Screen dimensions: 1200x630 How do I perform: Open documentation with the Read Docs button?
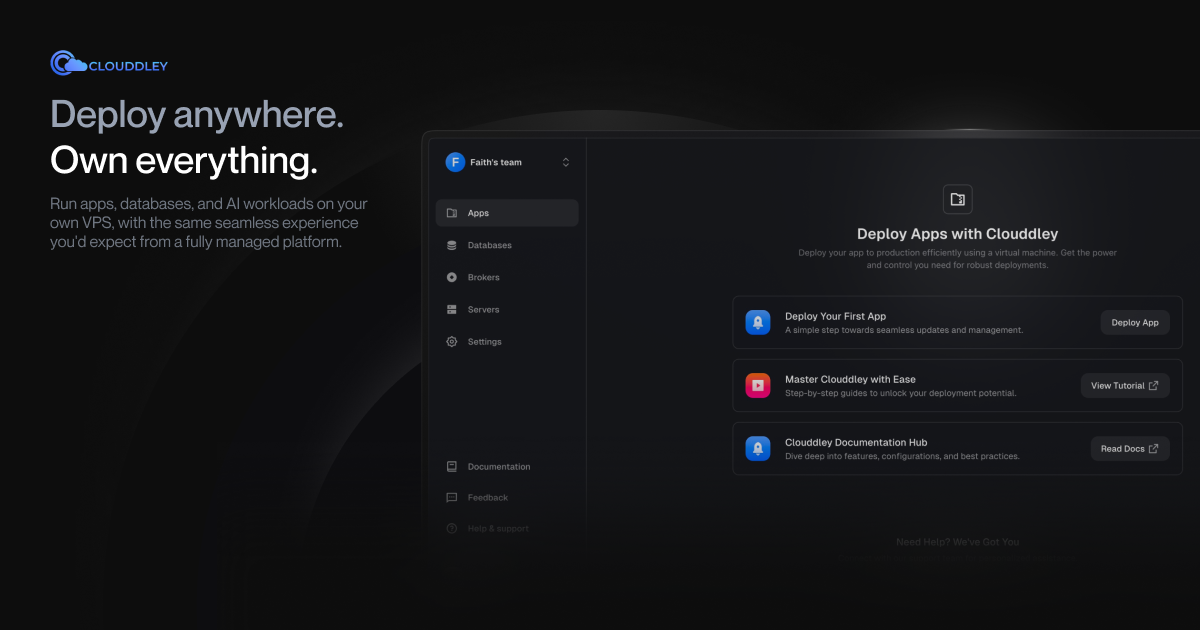click(x=1130, y=448)
